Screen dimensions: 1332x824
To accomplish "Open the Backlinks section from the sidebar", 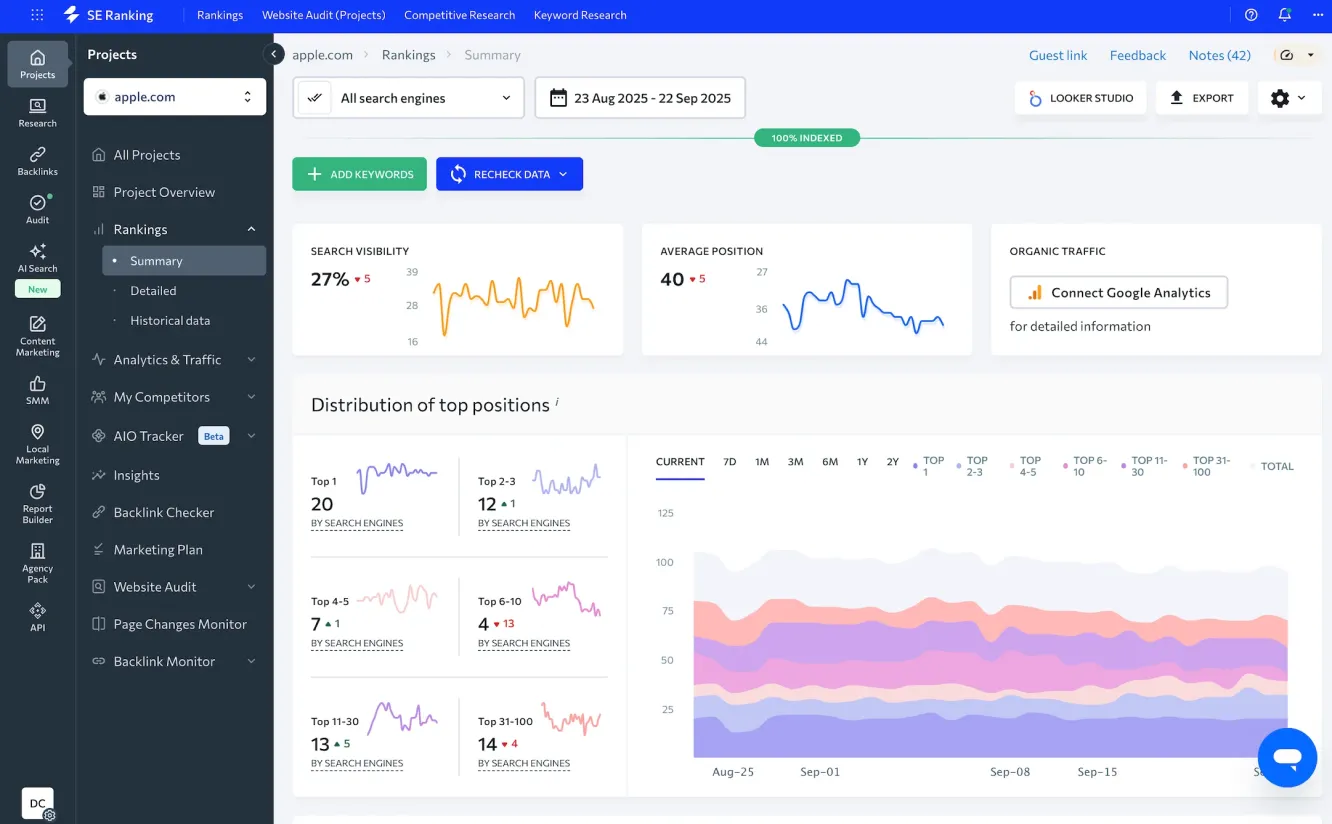I will [36, 163].
